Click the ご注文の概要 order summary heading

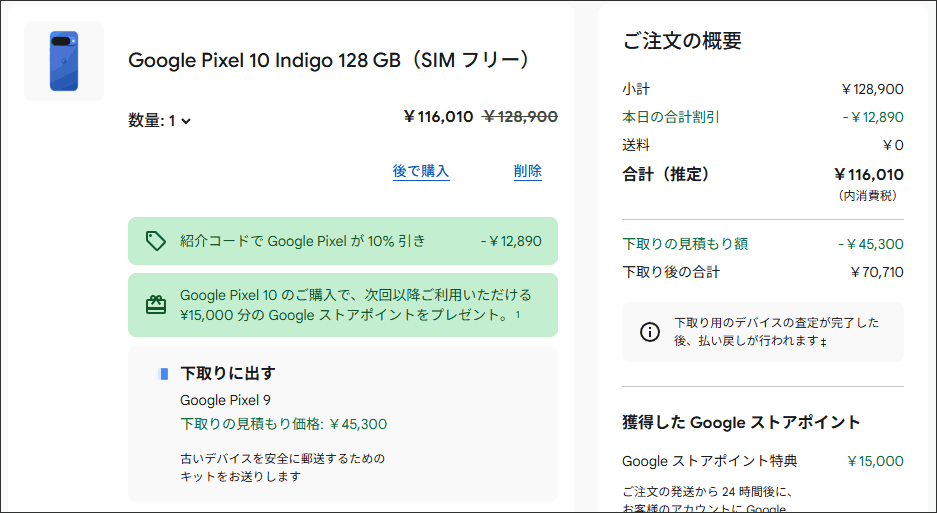pyautogui.click(x=682, y=41)
